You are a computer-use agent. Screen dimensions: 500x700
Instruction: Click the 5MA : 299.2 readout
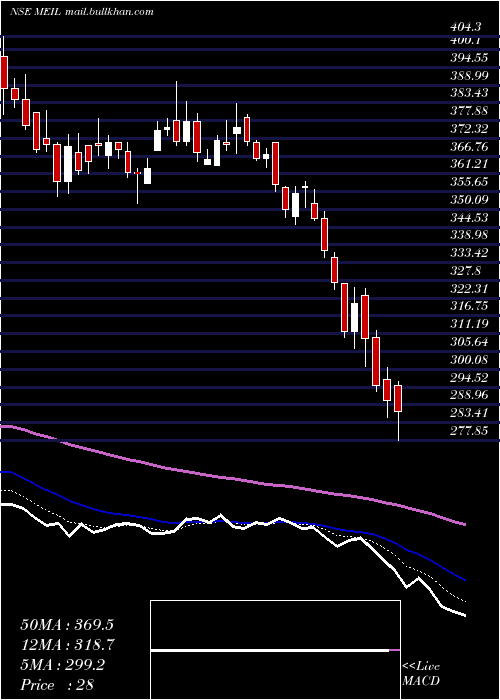pos(62,665)
